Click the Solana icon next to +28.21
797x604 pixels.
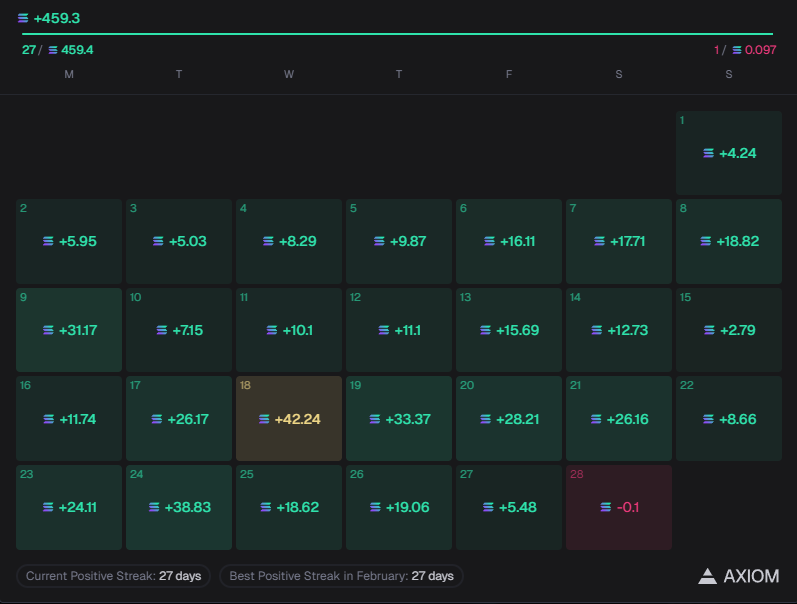(x=485, y=419)
